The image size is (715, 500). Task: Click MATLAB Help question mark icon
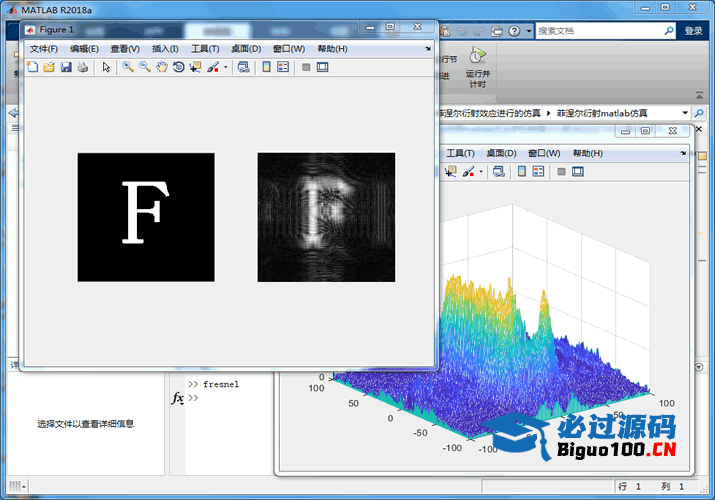click(514, 31)
